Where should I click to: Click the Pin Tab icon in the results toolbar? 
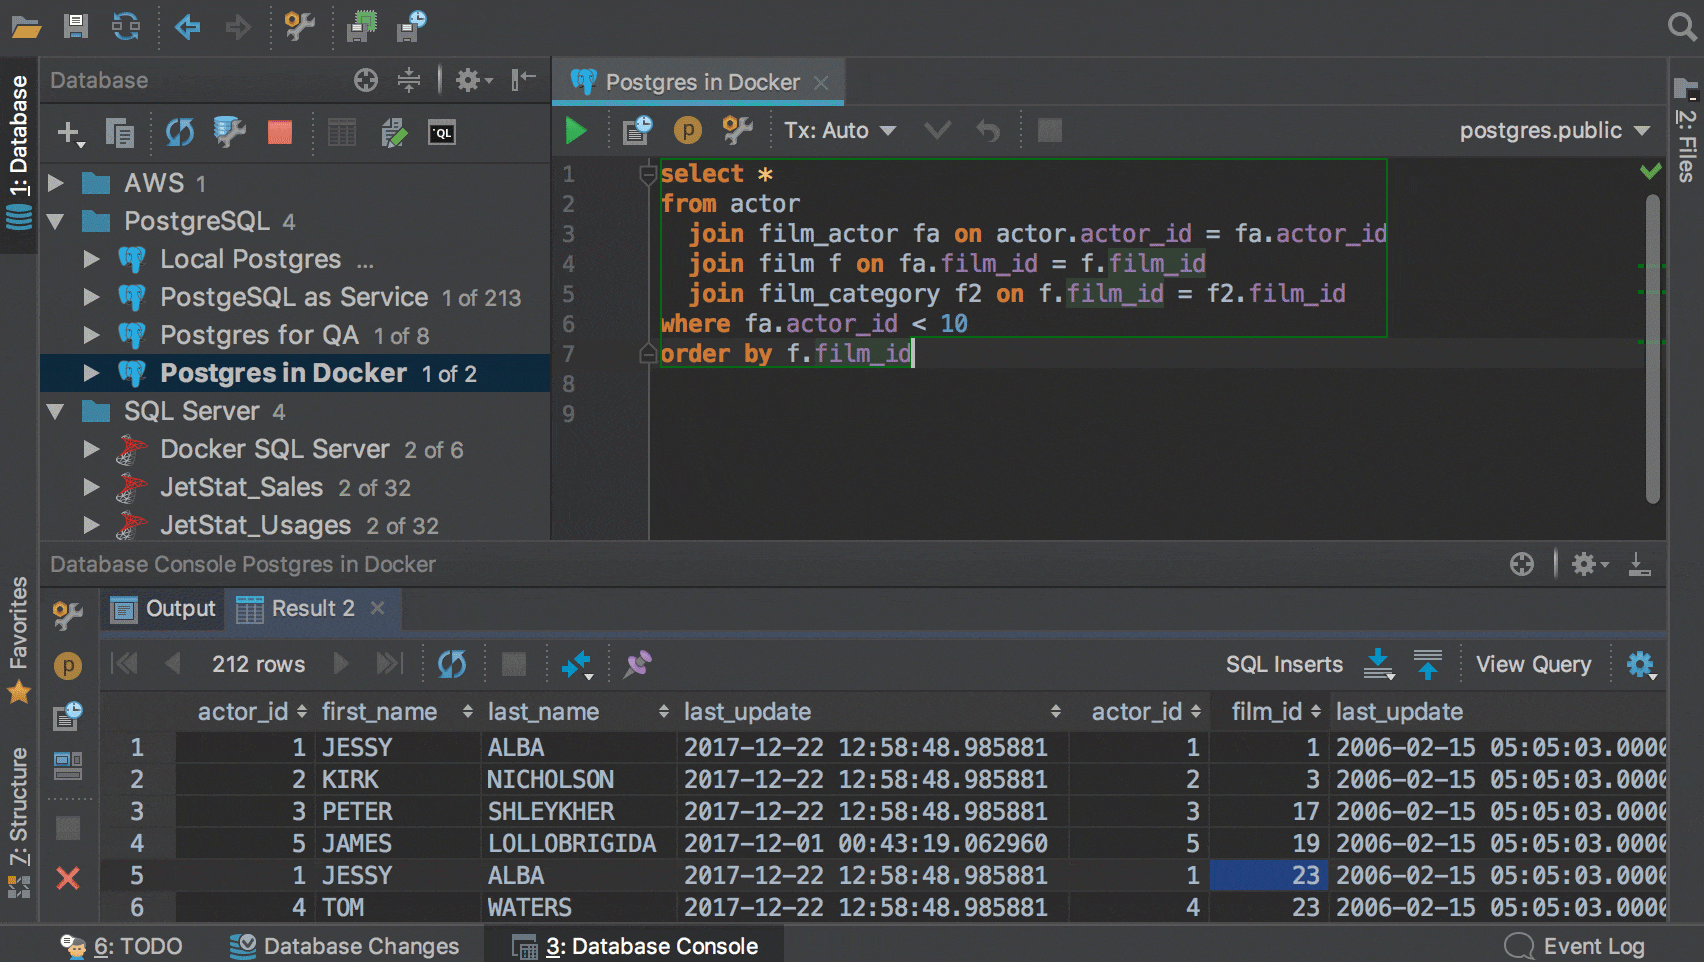pos(637,664)
